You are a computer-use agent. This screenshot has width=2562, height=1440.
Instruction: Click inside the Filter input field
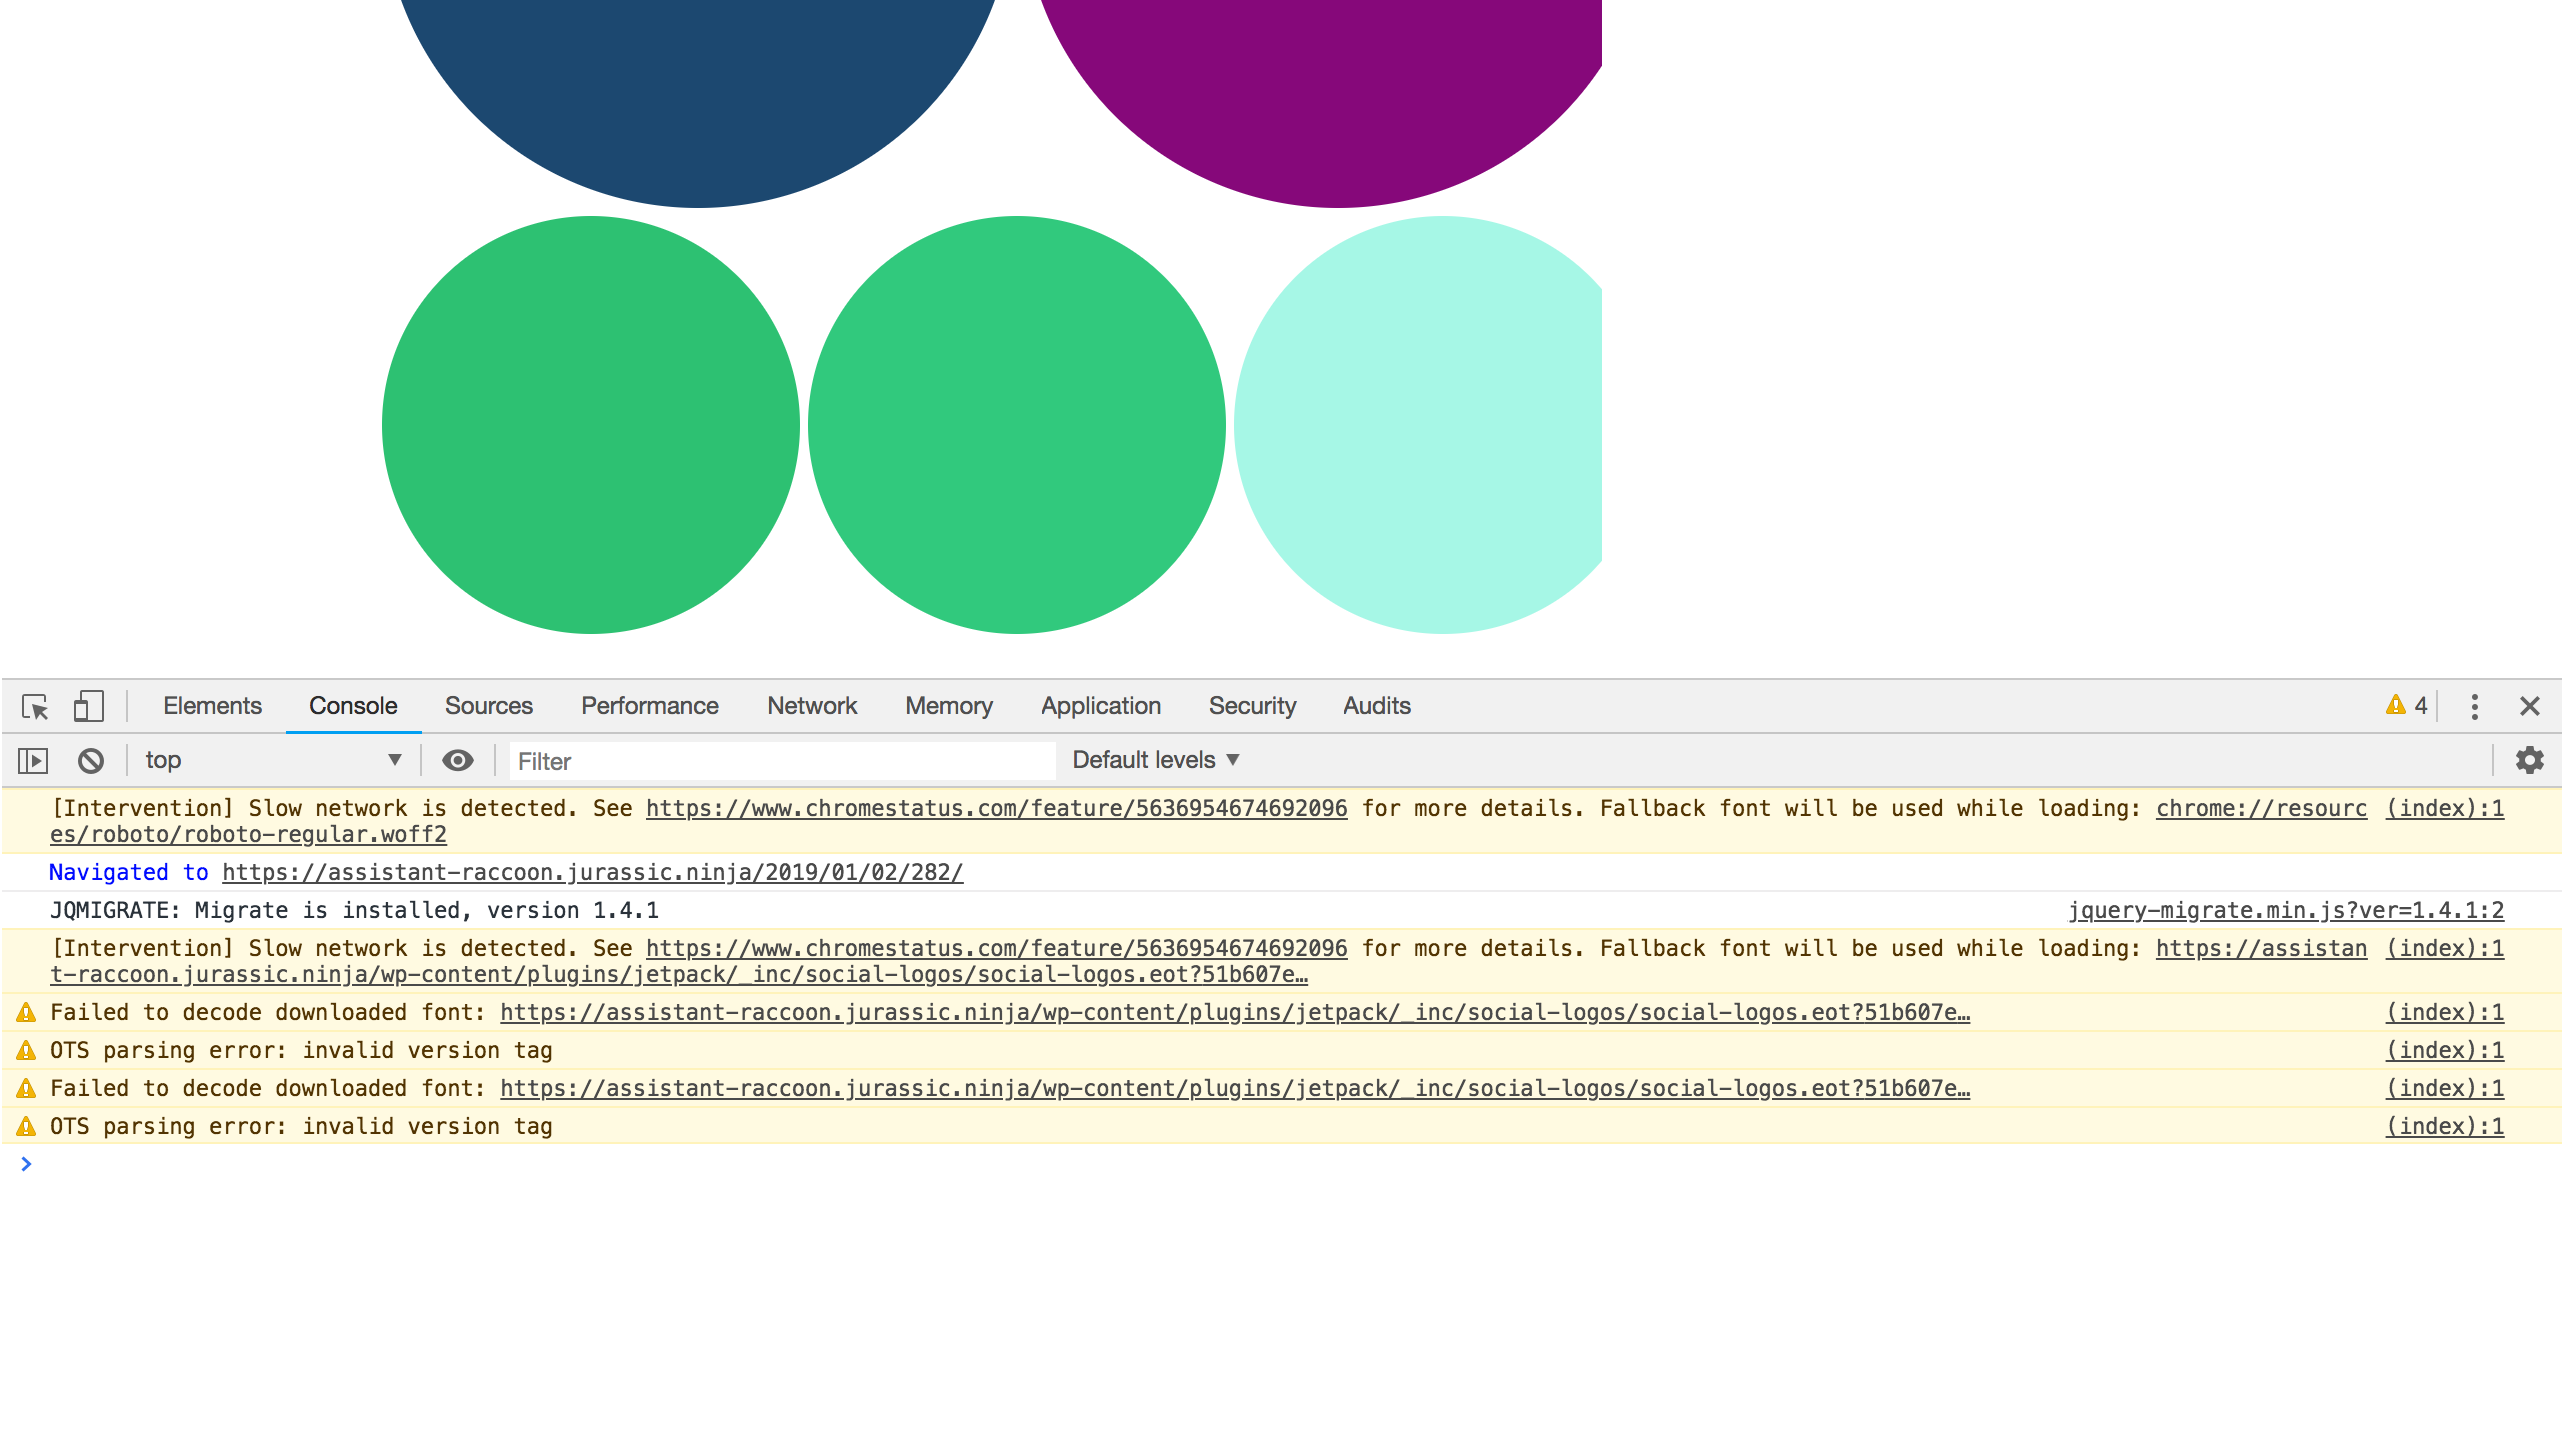780,760
